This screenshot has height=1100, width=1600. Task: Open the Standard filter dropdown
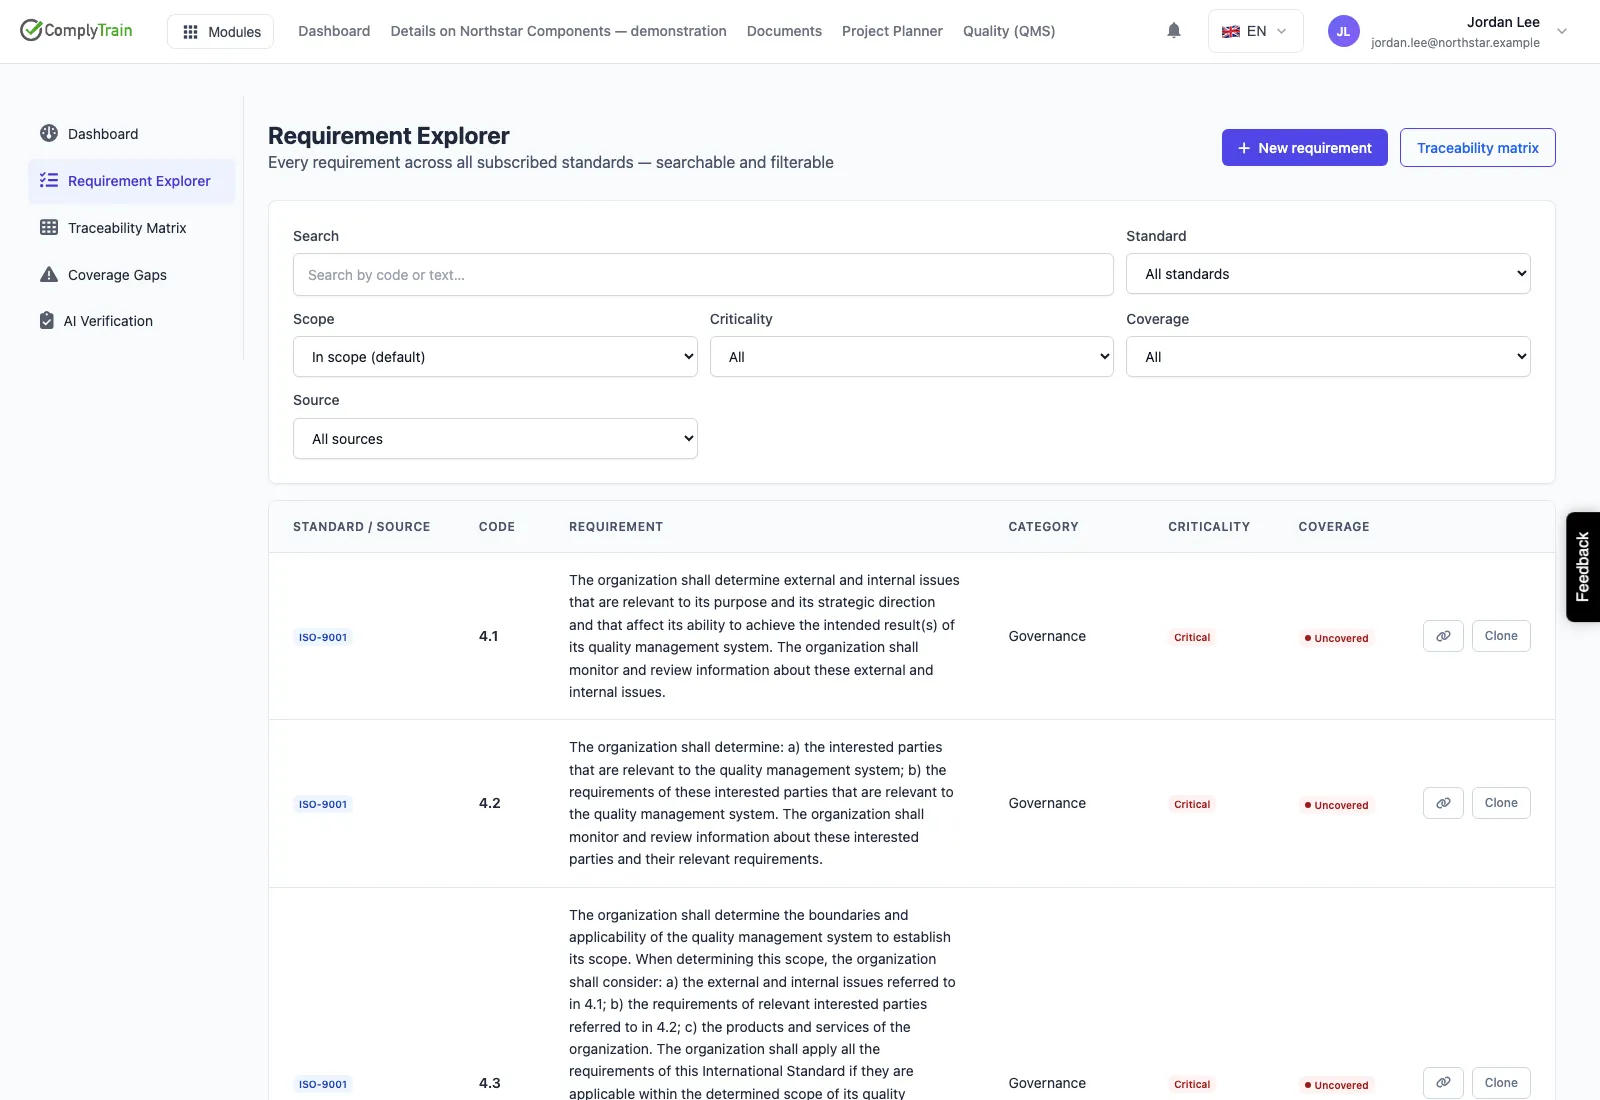(1328, 274)
